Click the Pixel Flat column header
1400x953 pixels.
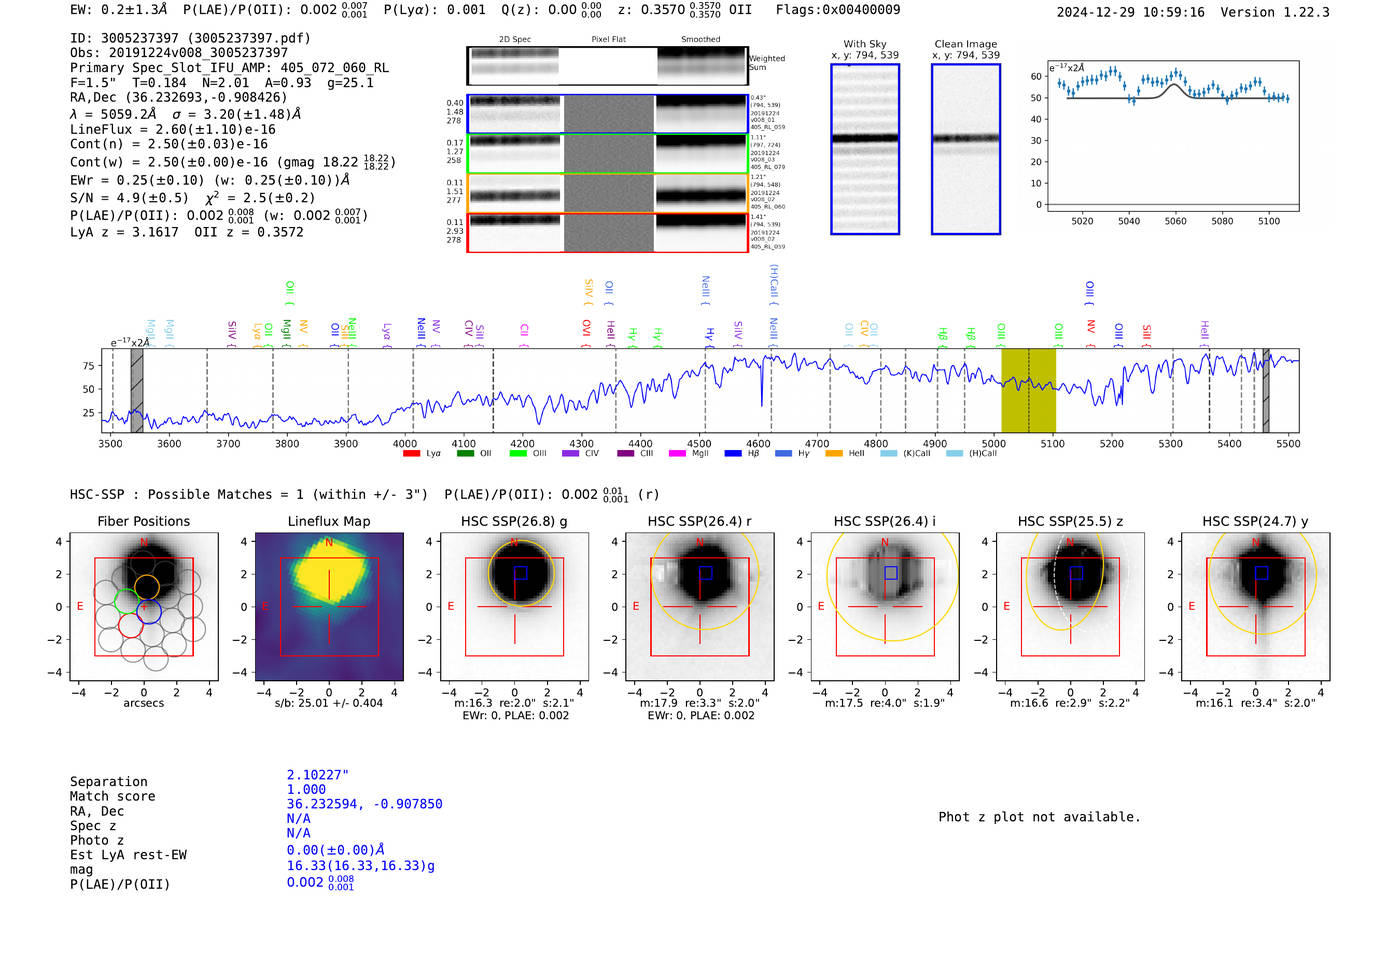coord(608,39)
